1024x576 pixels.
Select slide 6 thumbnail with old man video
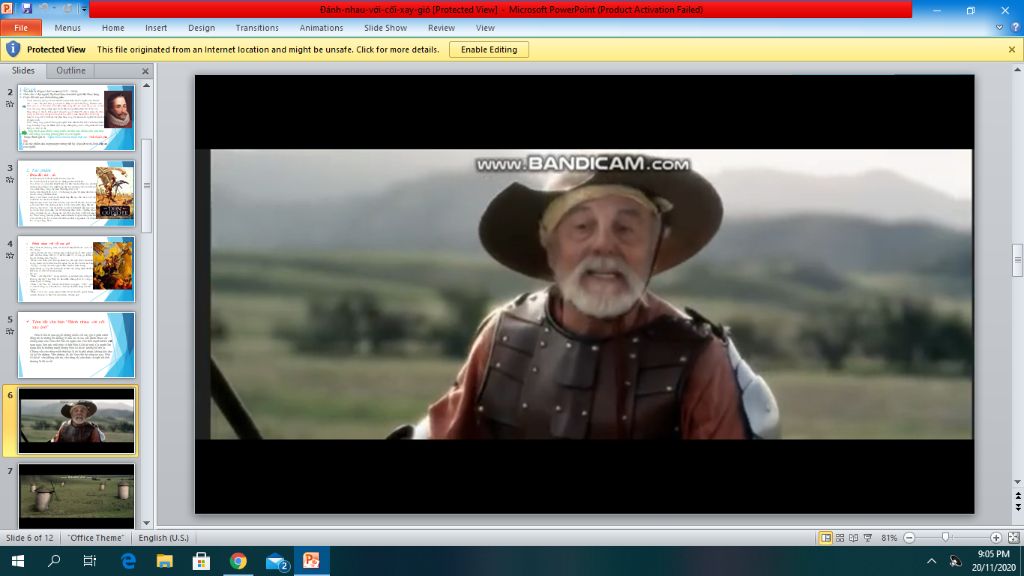click(76, 421)
